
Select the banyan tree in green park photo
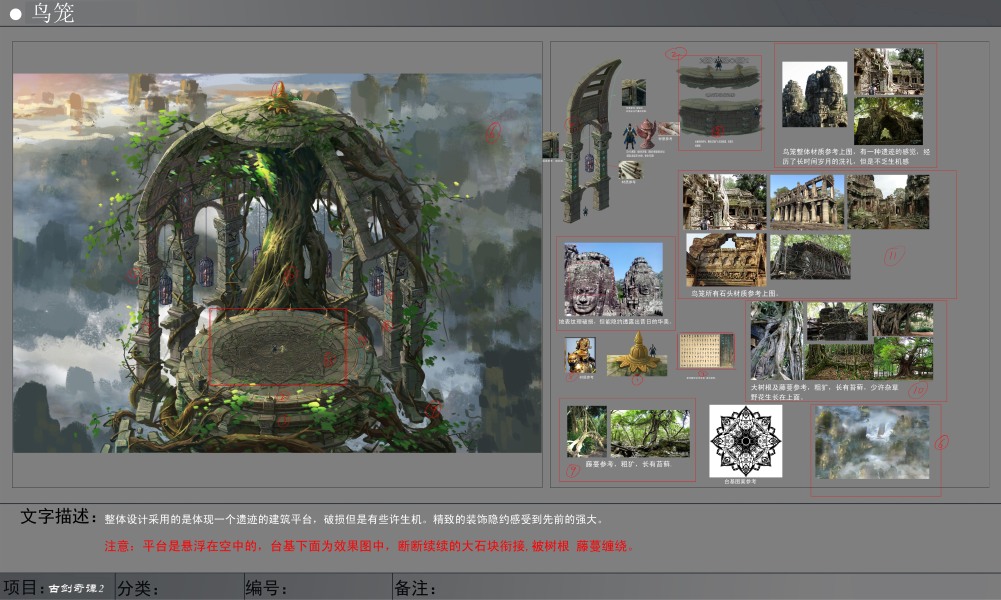point(903,358)
